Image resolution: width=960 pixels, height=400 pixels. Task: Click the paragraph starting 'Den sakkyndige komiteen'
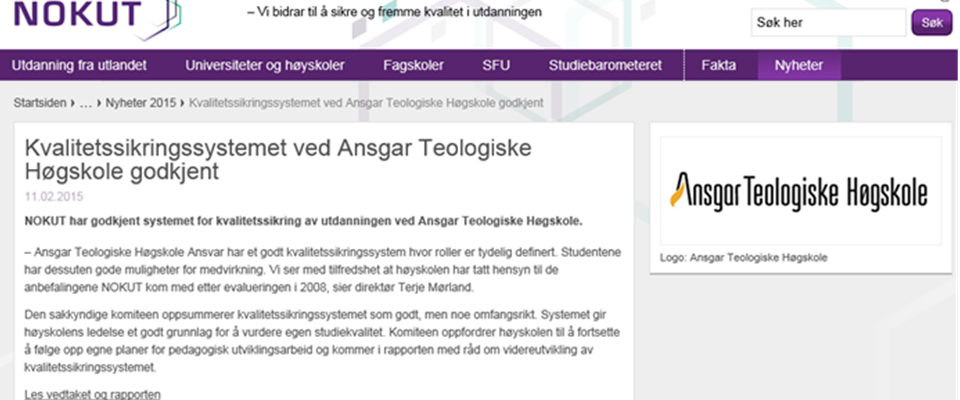(322, 341)
